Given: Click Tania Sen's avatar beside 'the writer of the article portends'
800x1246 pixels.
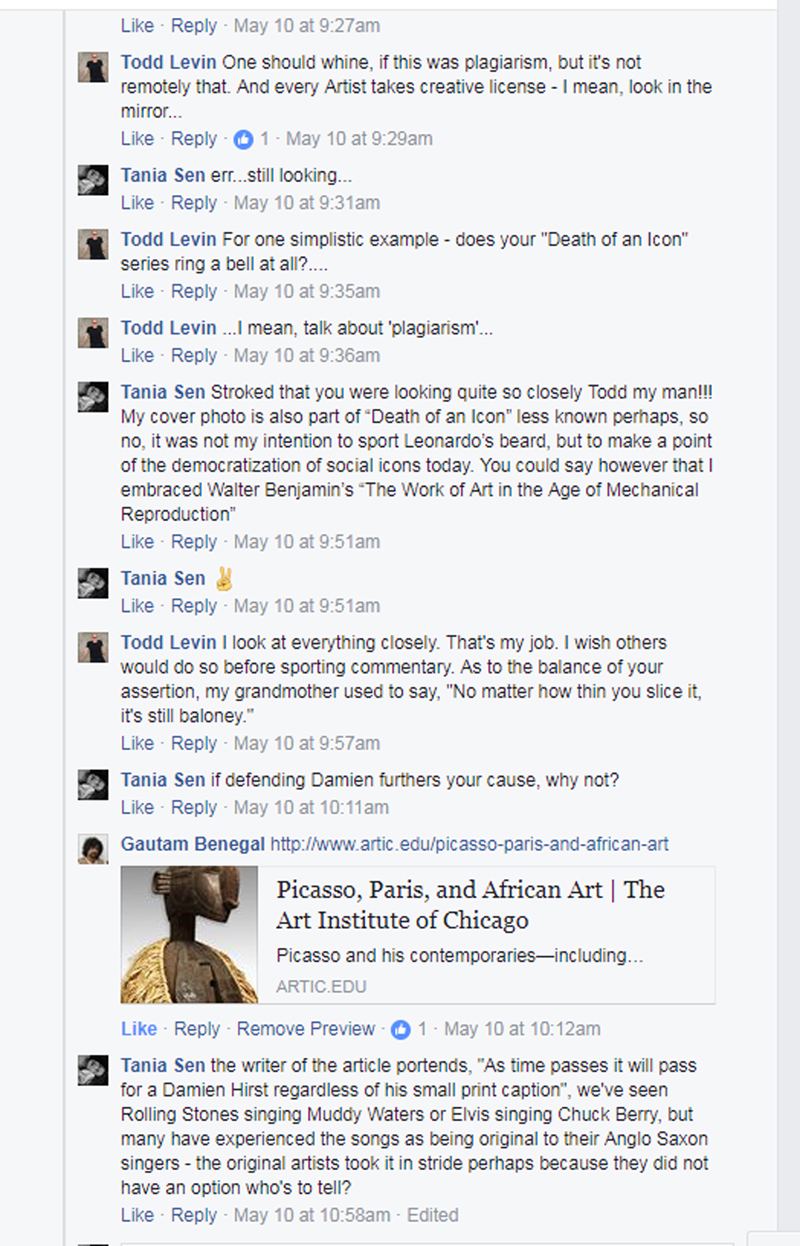Looking at the screenshot, I should (93, 1071).
